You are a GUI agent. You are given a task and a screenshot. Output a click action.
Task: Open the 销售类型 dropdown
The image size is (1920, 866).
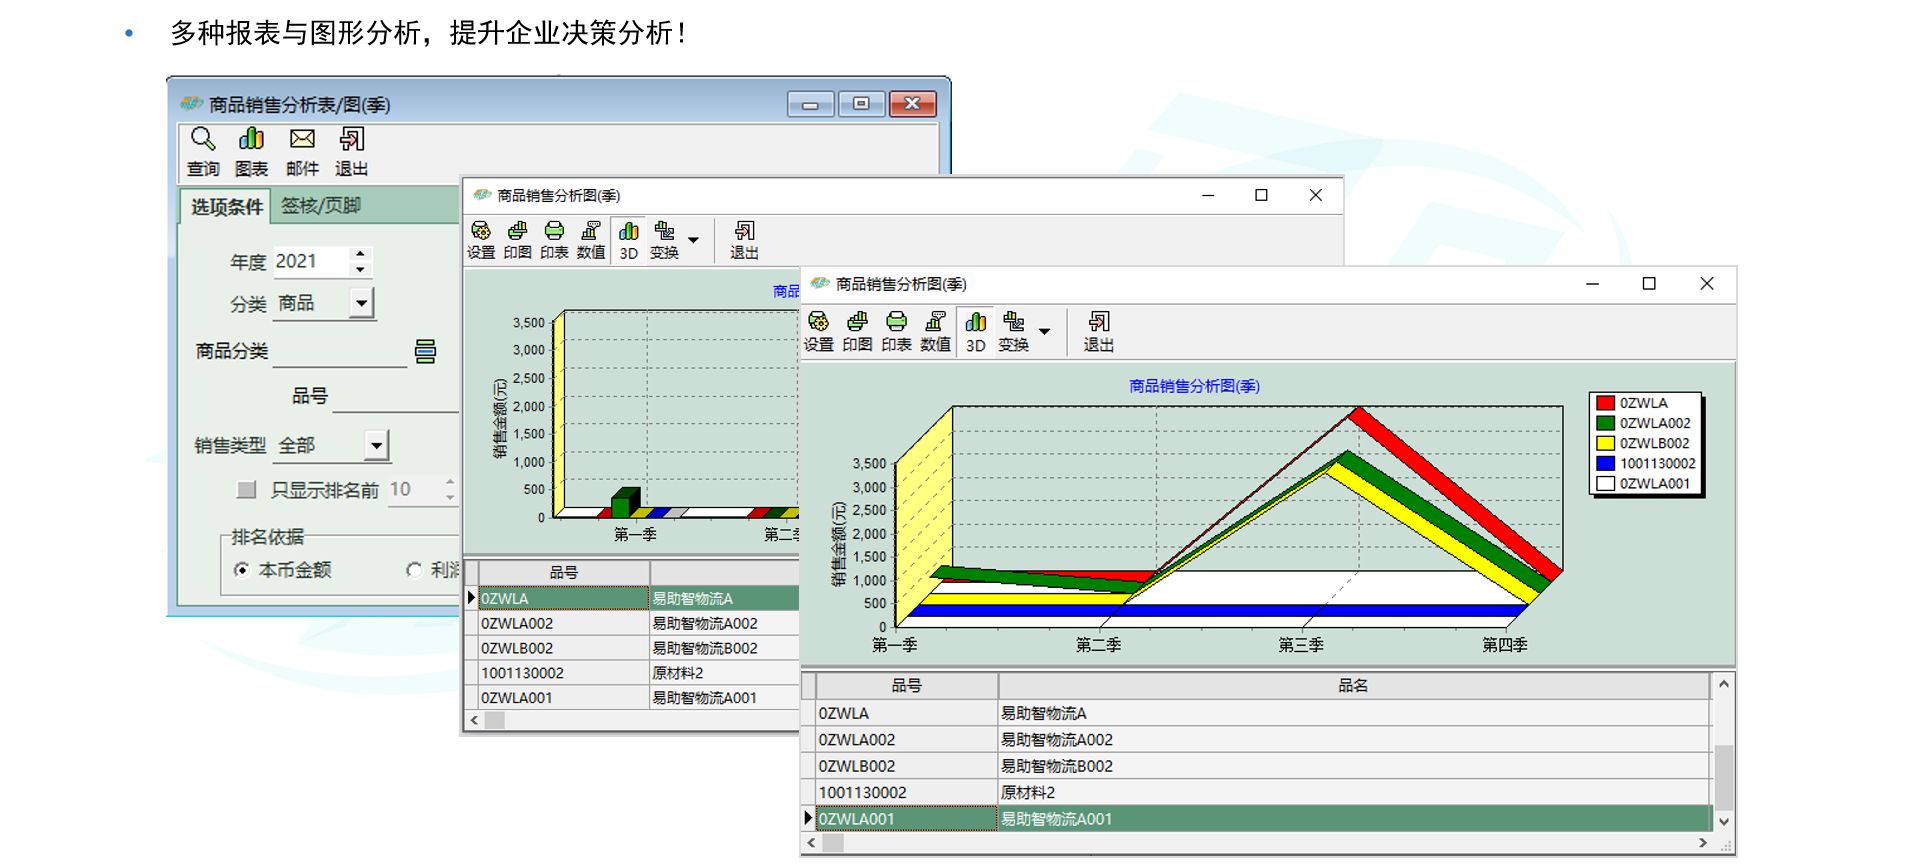click(376, 445)
